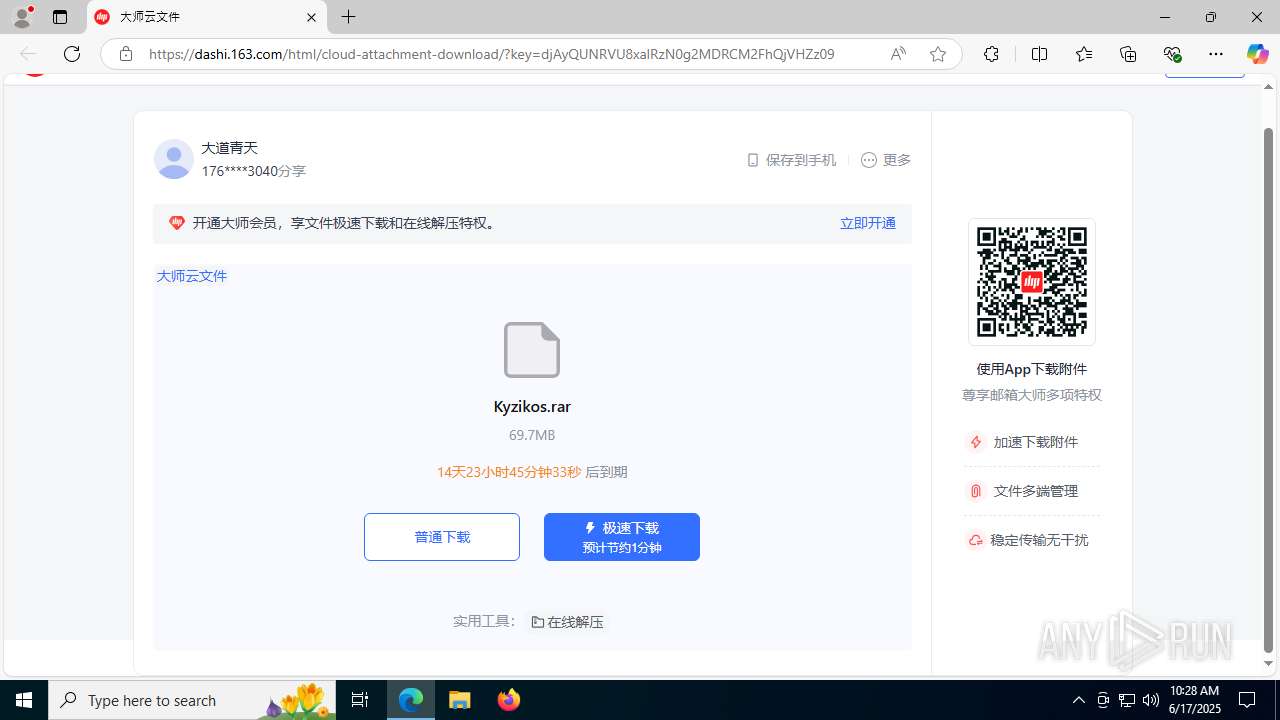Viewport: 1280px width, 720px height.
Task: Close the 大师云文件 browser tab
Action: (311, 17)
